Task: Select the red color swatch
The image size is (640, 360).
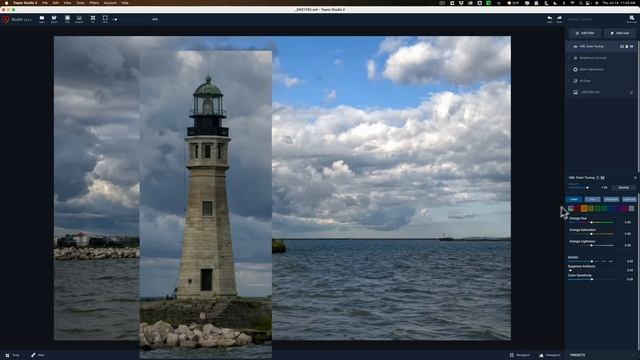Action: pyautogui.click(x=577, y=209)
